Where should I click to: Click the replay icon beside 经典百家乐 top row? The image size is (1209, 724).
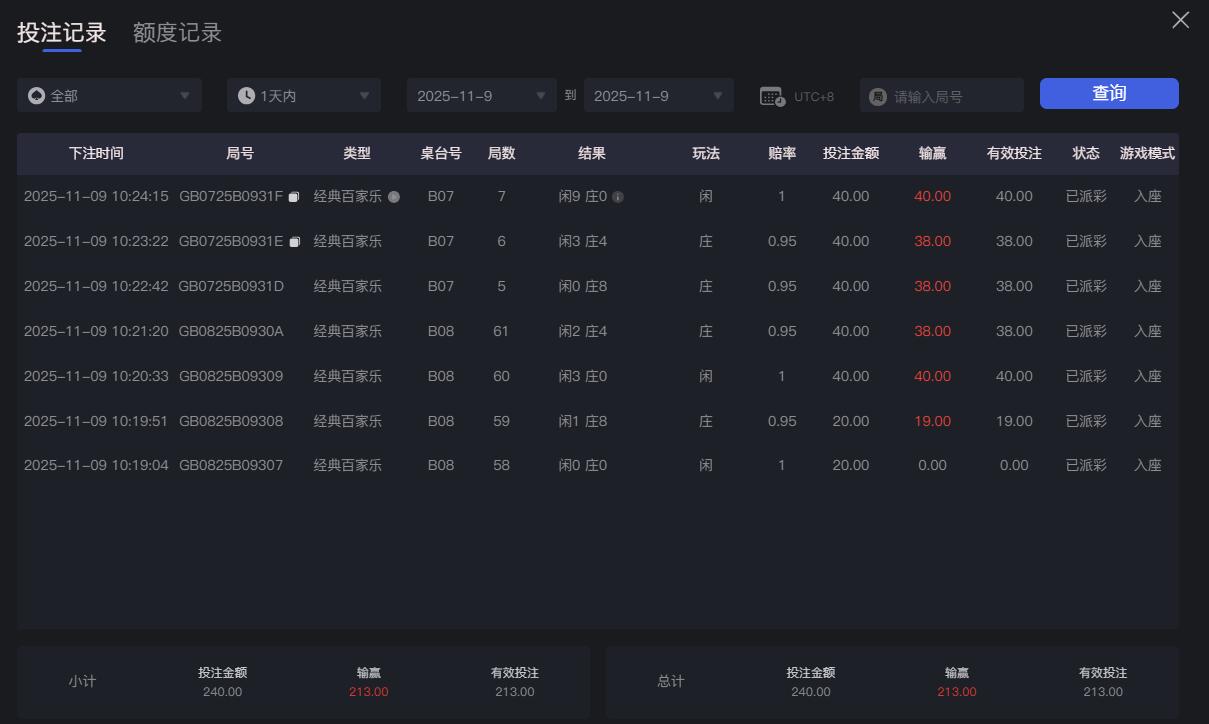point(394,197)
